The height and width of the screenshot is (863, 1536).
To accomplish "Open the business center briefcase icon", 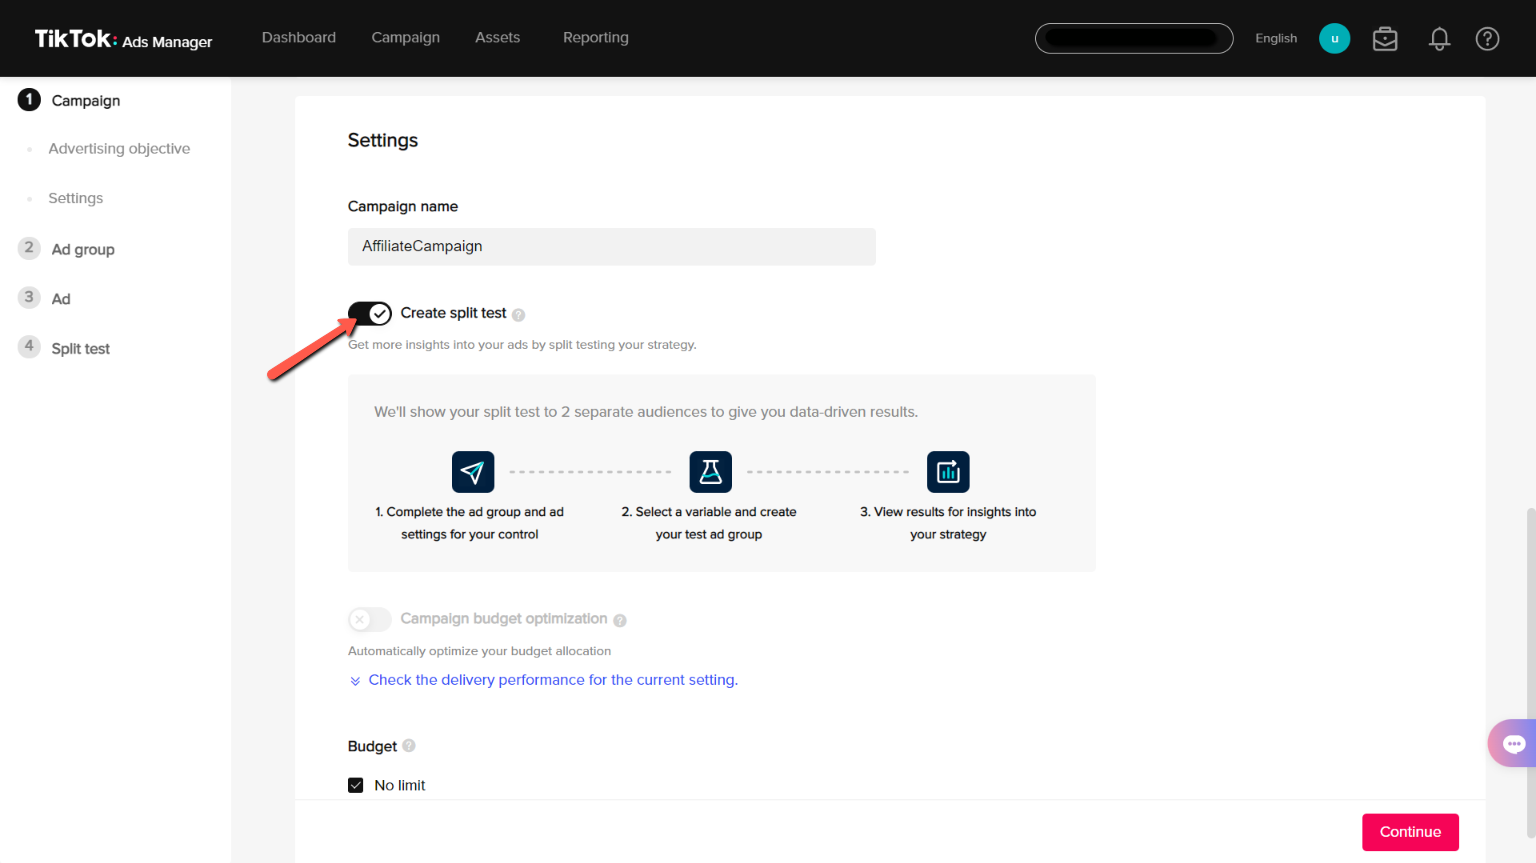I will pos(1385,38).
